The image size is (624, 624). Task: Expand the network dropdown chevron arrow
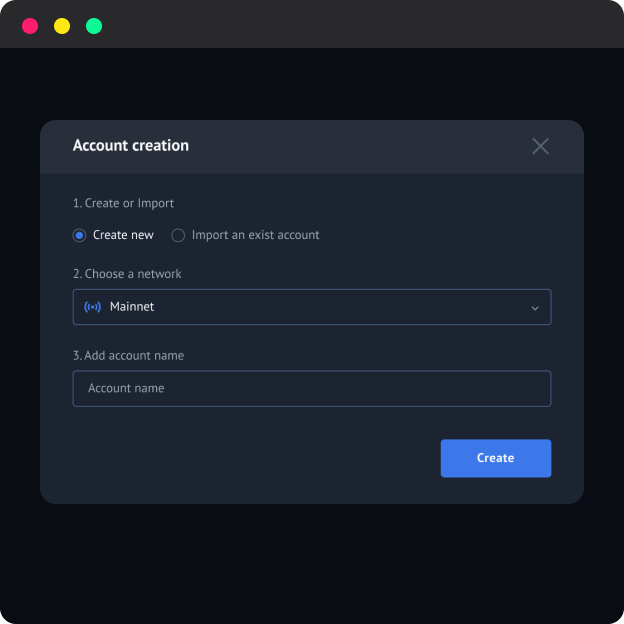coord(535,308)
